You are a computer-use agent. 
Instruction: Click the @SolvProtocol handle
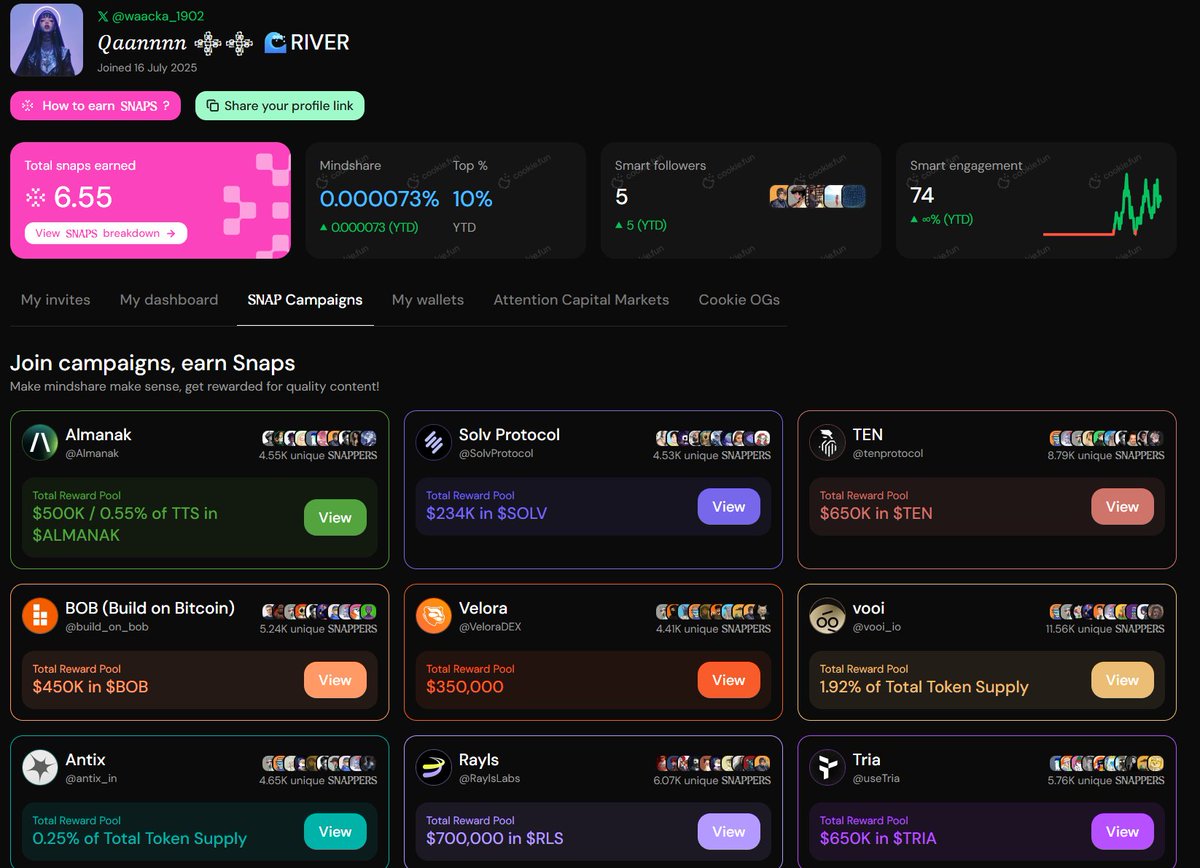(496, 453)
